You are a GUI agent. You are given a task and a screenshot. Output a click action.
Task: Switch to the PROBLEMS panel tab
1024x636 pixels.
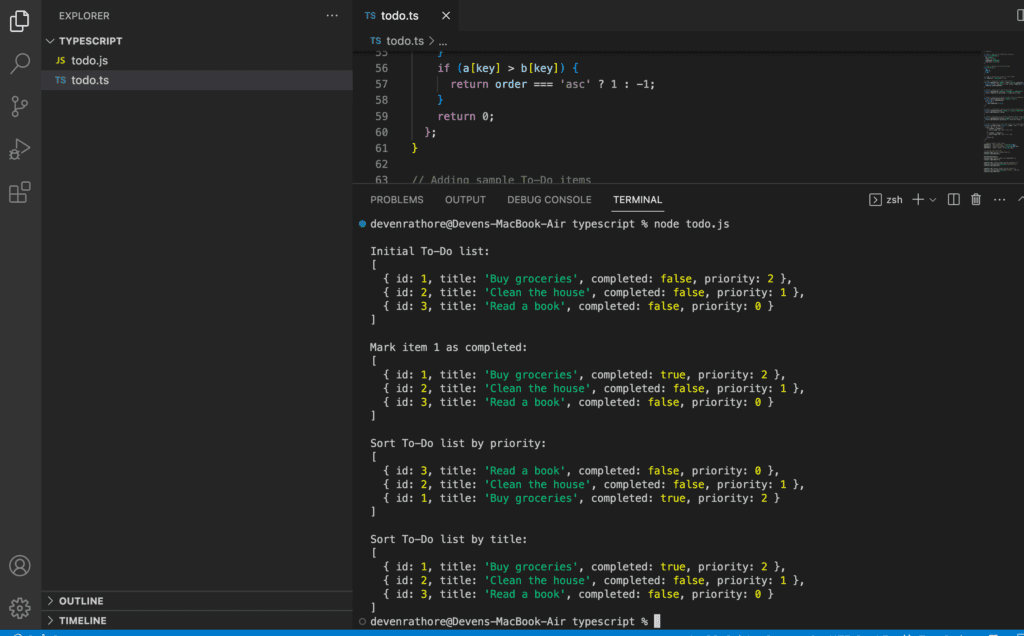click(396, 200)
